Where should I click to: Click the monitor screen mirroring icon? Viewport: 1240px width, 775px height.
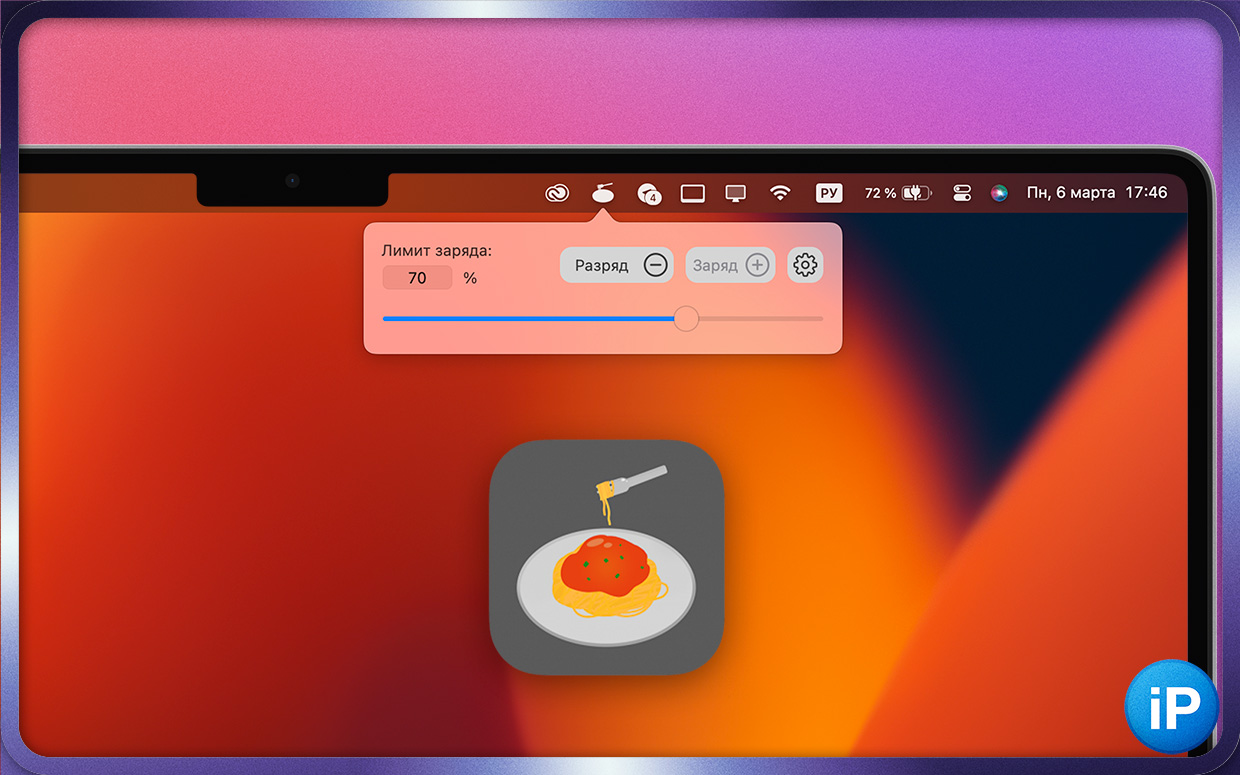click(x=736, y=193)
